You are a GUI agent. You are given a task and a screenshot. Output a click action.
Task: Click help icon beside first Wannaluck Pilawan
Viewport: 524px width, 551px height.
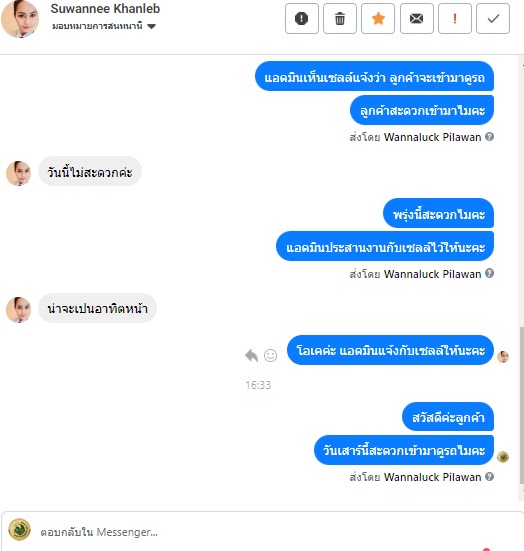490,137
